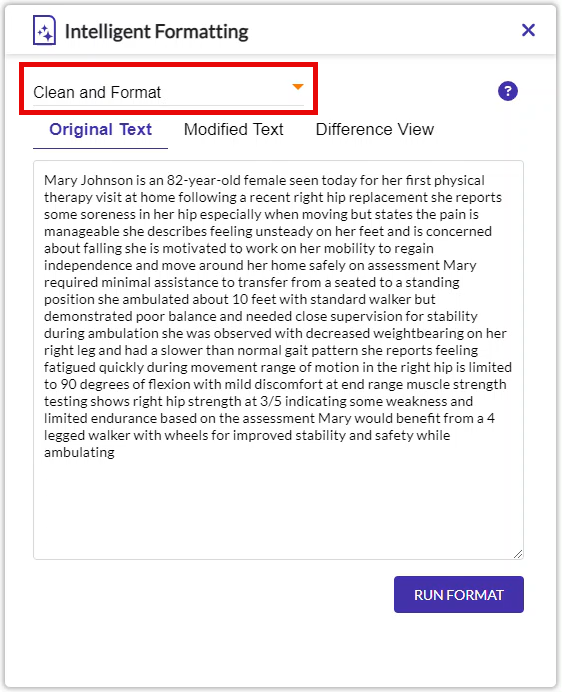Click the orange dropdown arrow
Screen dimensions: 562x692
298,86
